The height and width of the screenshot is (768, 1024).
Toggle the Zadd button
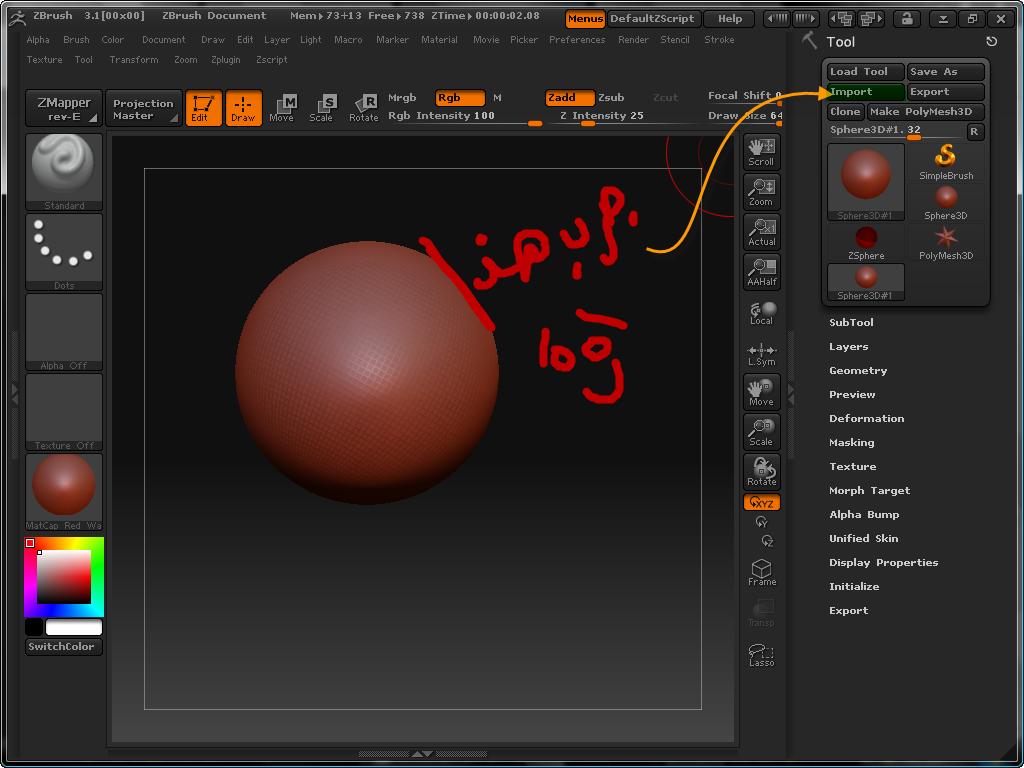(x=570, y=98)
